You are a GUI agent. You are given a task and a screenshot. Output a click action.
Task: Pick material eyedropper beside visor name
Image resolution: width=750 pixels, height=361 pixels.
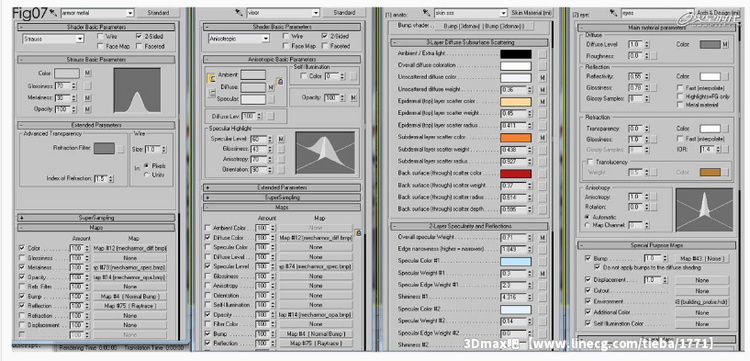pos(239,12)
